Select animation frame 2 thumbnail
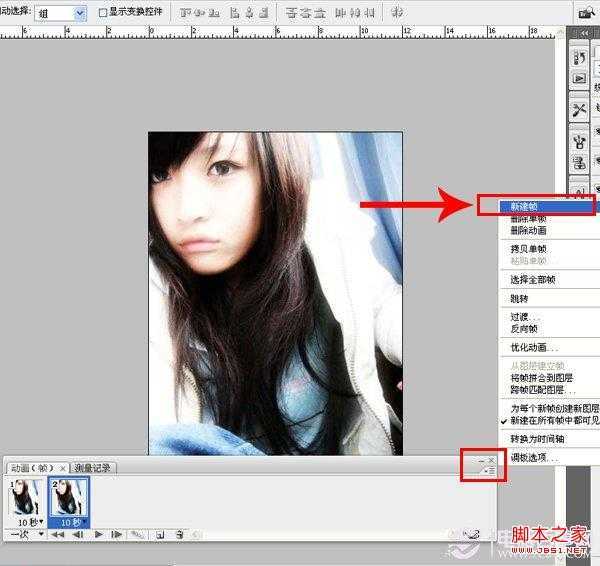Viewport: 600px width, 566px height. [69, 498]
